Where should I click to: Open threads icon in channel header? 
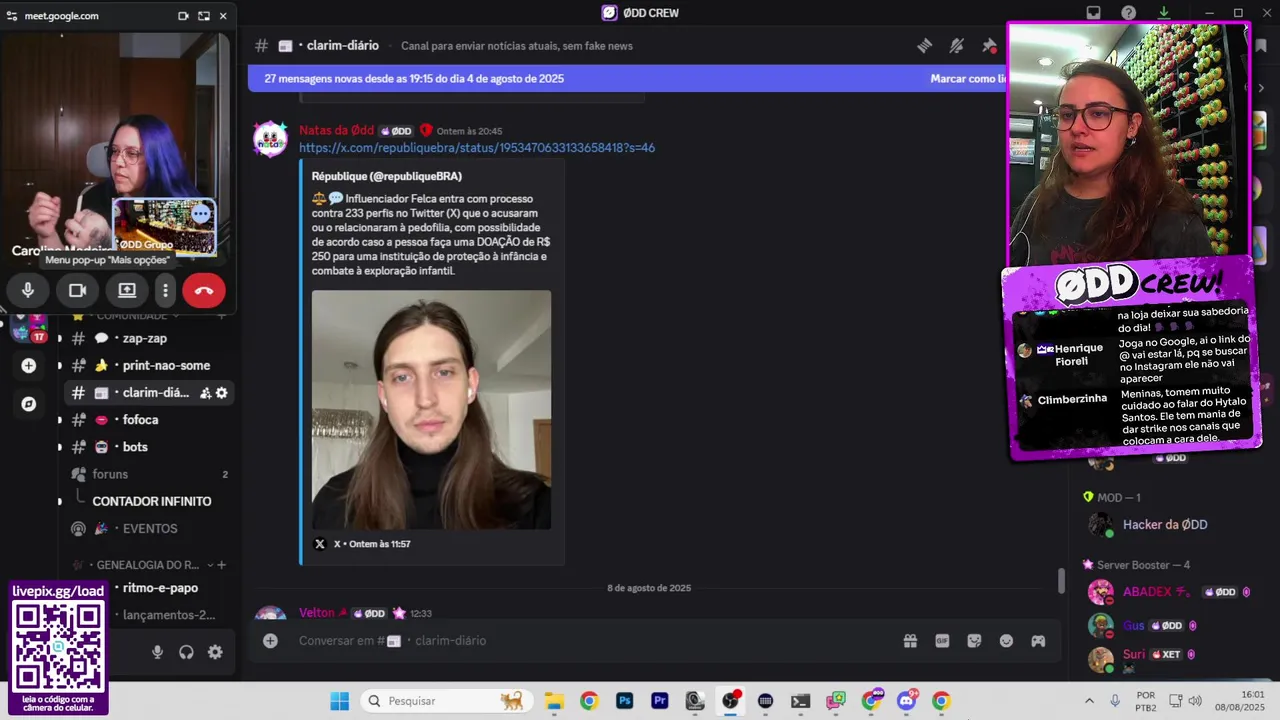tap(924, 45)
